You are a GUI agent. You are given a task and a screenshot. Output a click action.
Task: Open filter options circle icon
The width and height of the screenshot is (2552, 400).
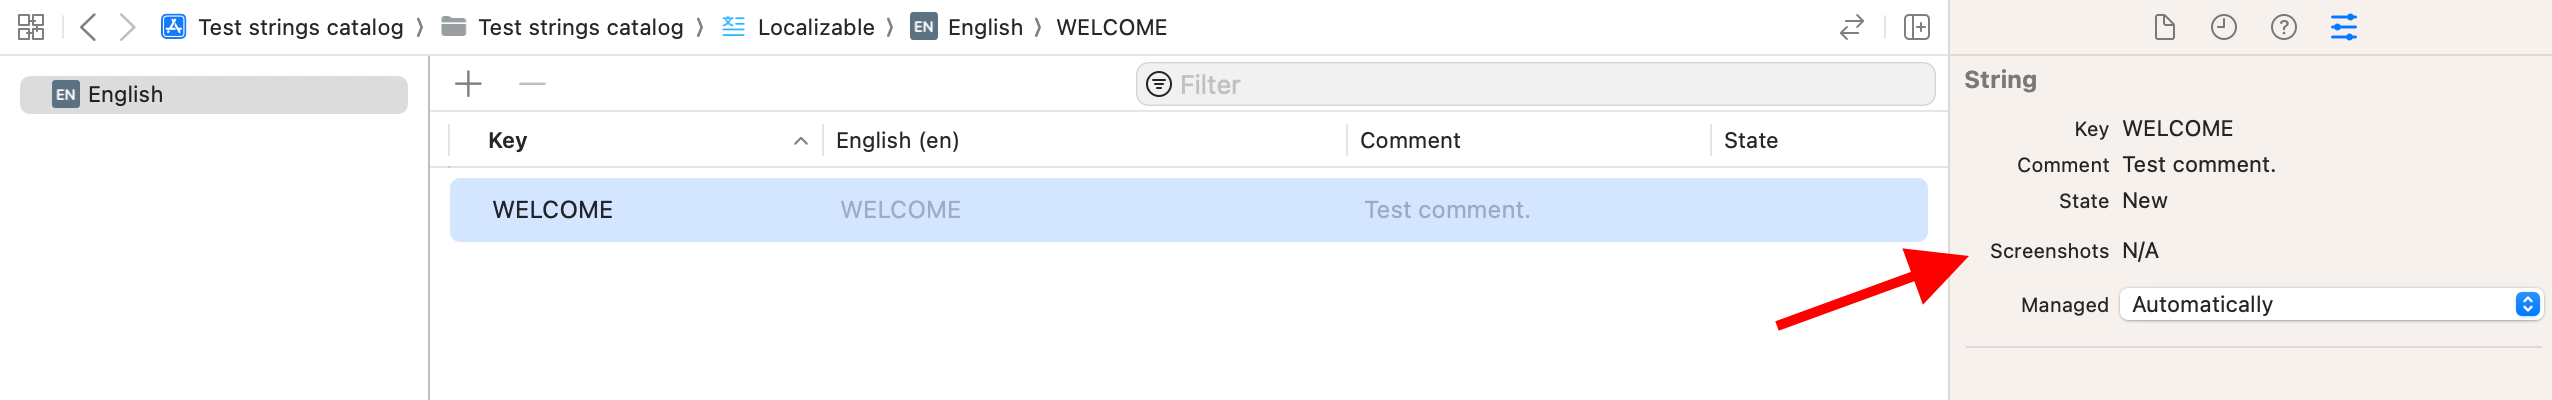point(1158,84)
